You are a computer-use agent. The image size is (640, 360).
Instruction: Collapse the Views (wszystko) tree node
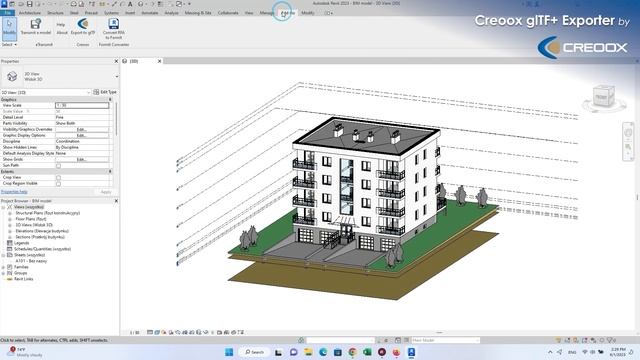(3, 207)
